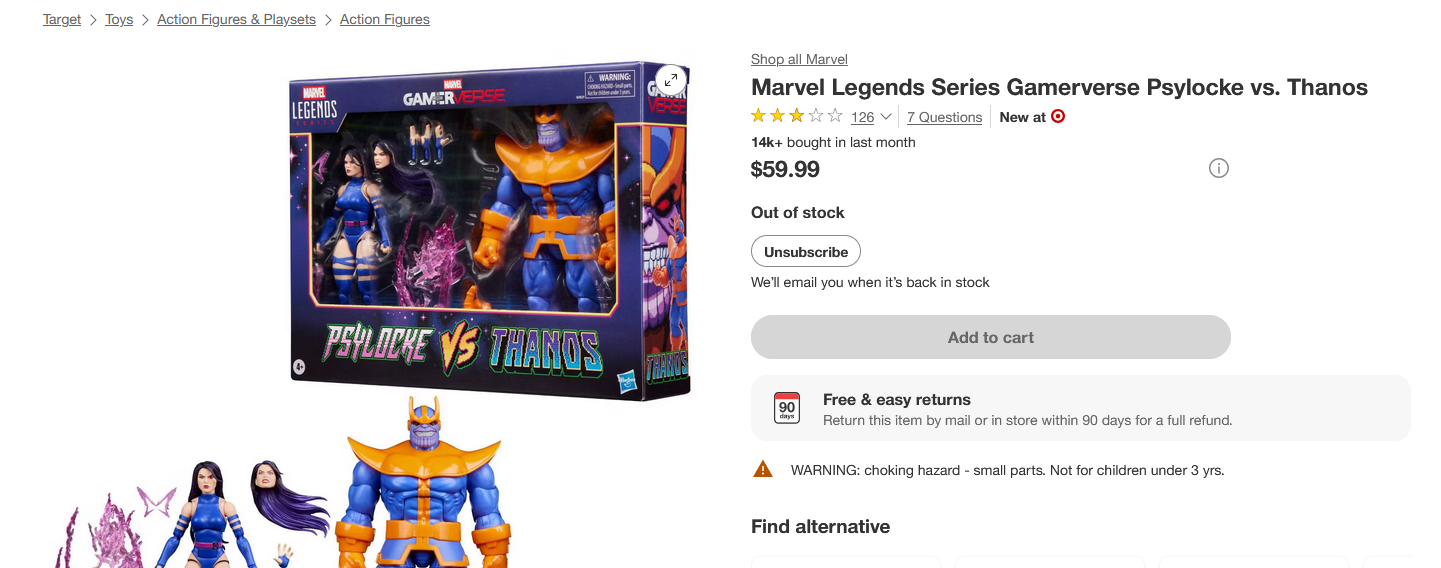1441x568 pixels.
Task: Click the Free & easy returns panel
Action: [x=1081, y=408]
